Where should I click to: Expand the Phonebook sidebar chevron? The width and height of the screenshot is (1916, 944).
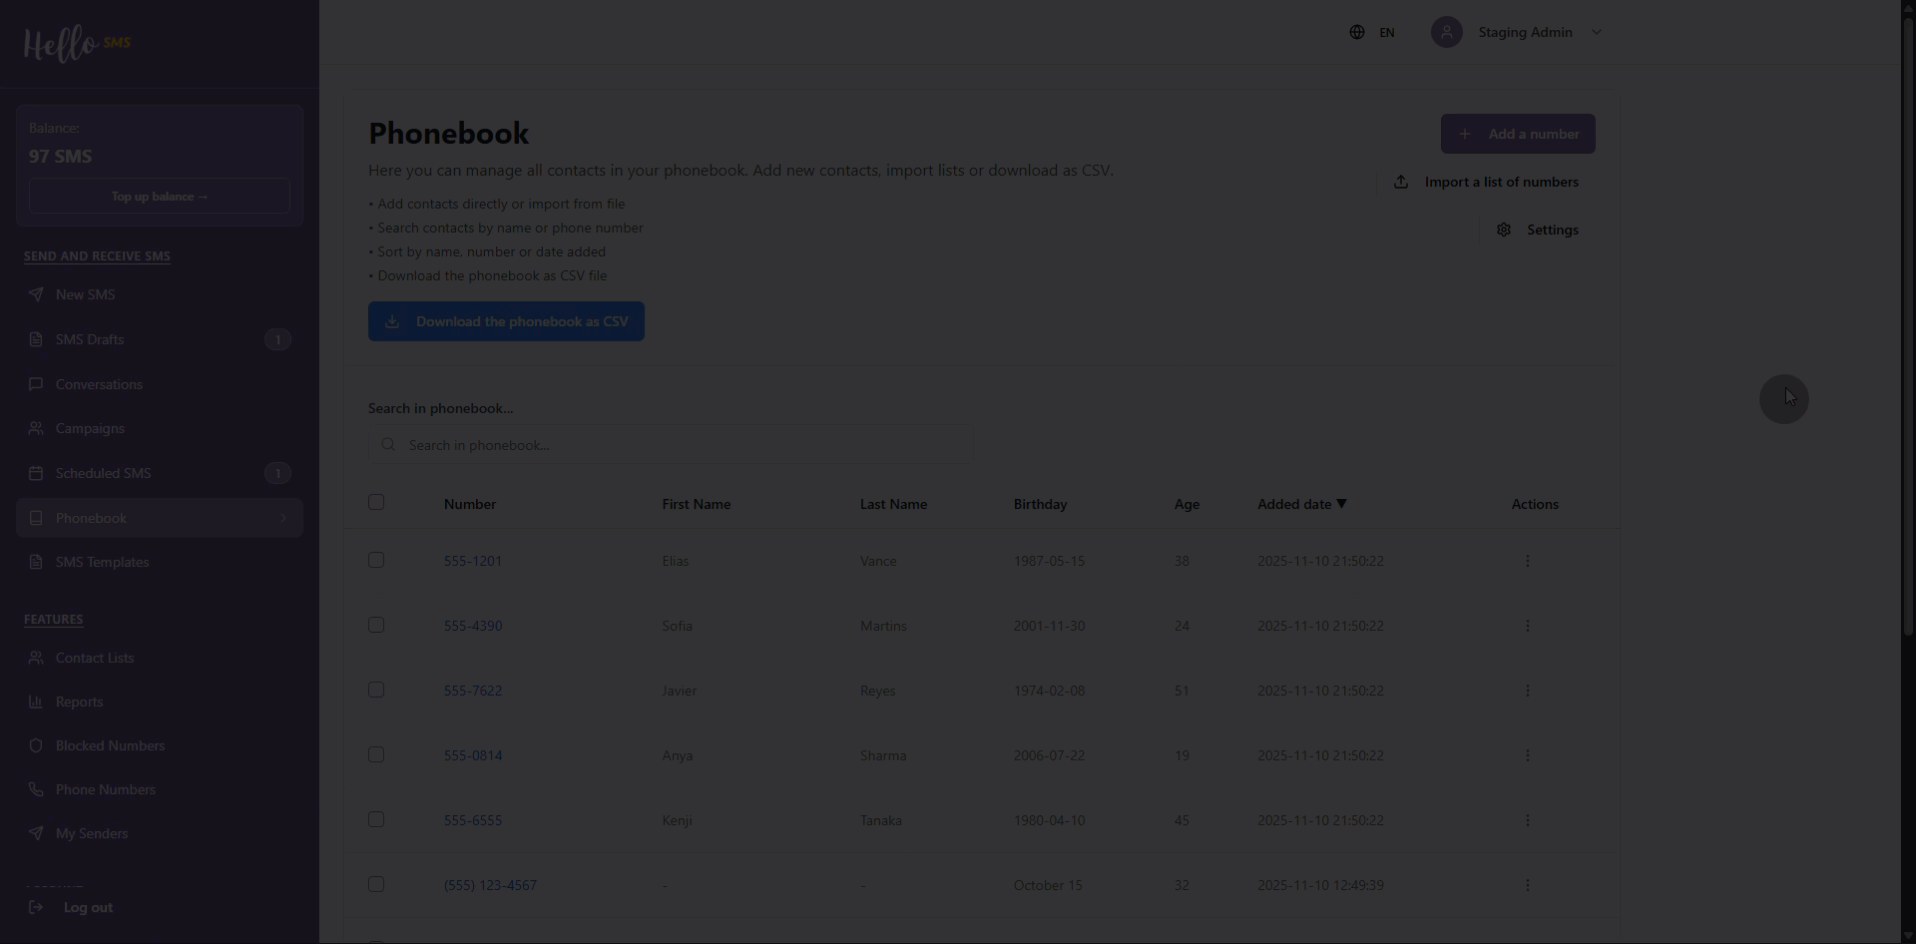coord(283,518)
